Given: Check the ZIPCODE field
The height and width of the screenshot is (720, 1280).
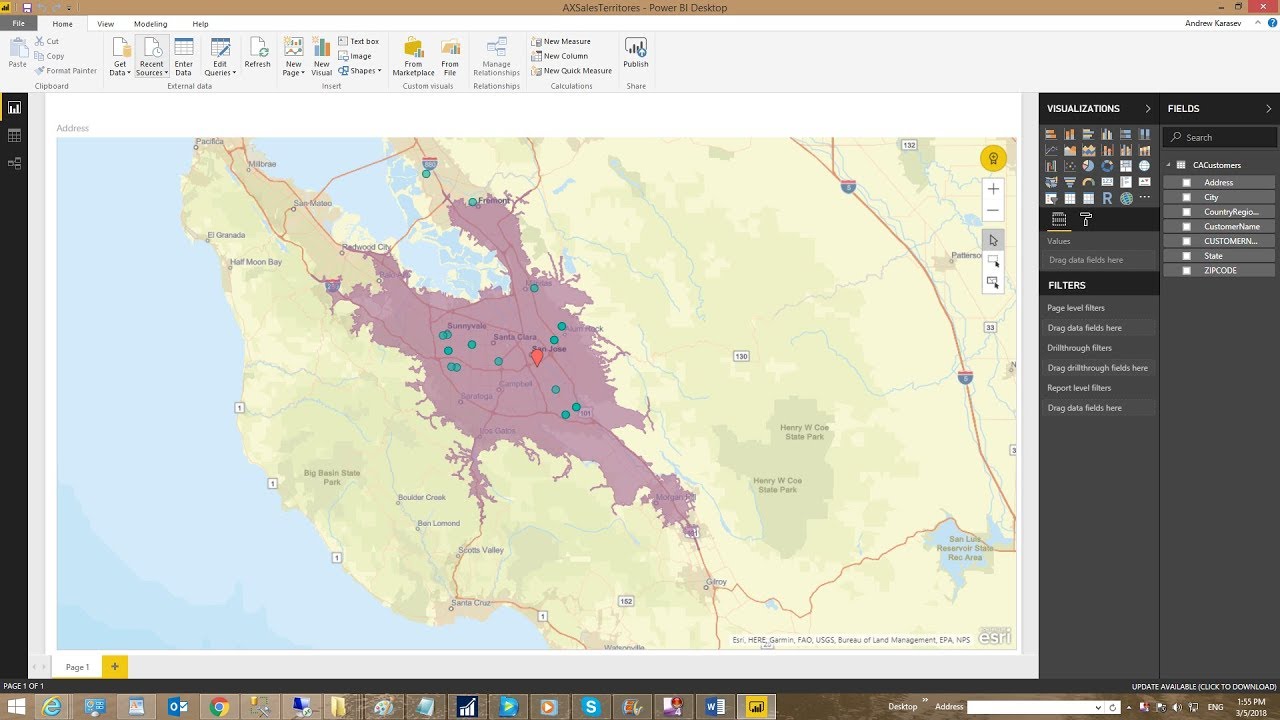Looking at the screenshot, I should tap(1187, 270).
